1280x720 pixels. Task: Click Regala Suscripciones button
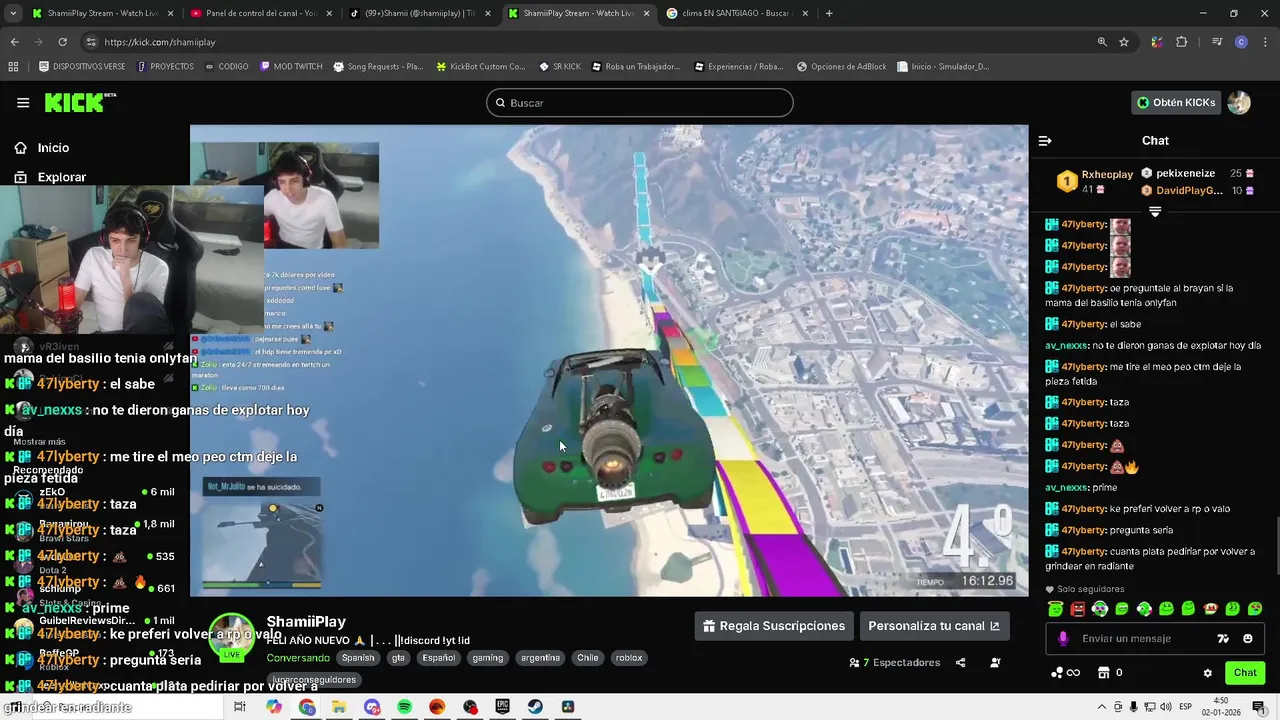click(774, 626)
